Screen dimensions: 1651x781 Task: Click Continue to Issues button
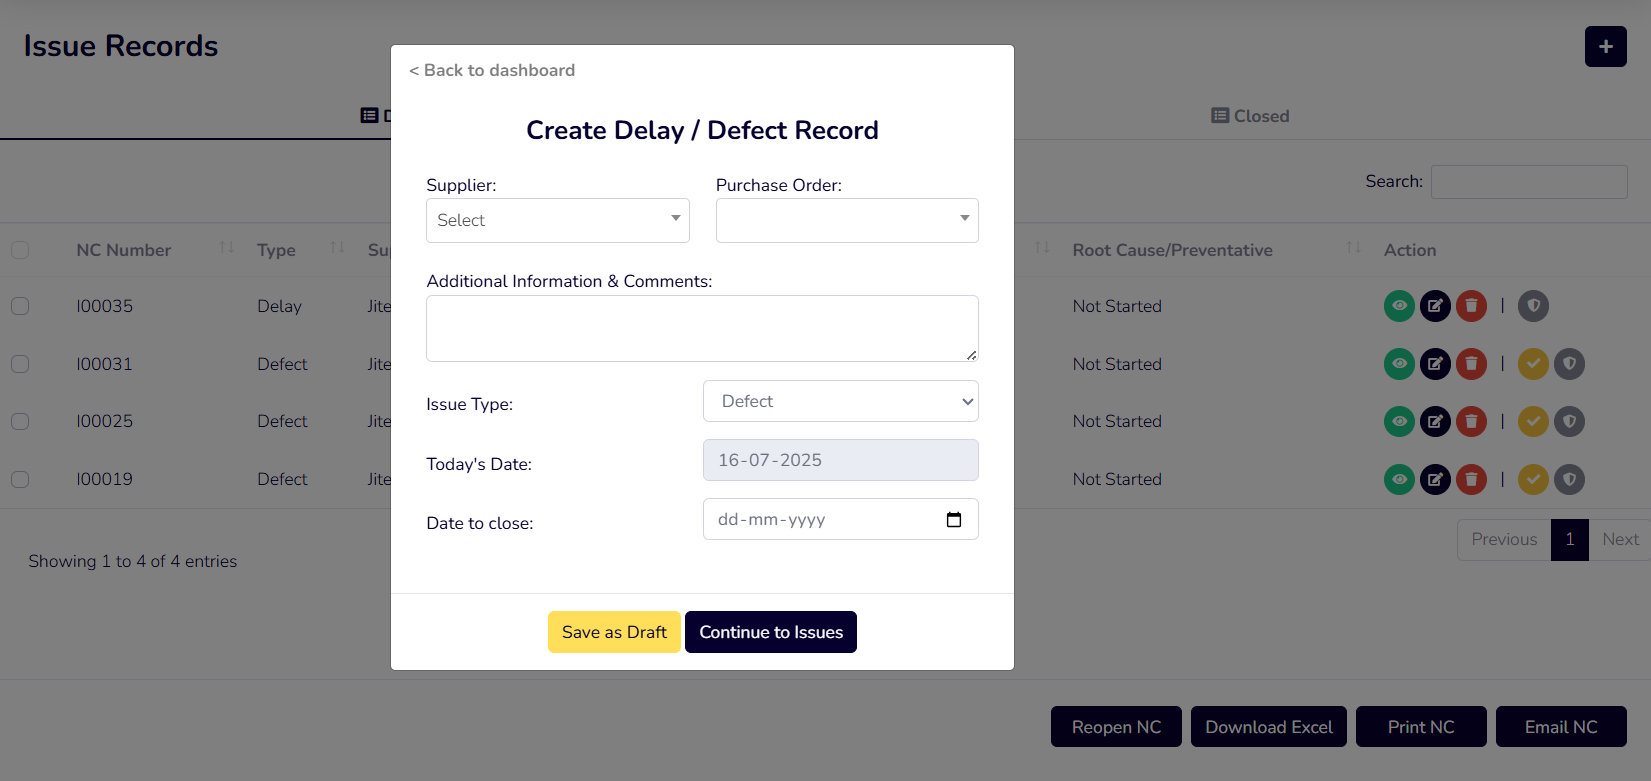(771, 632)
